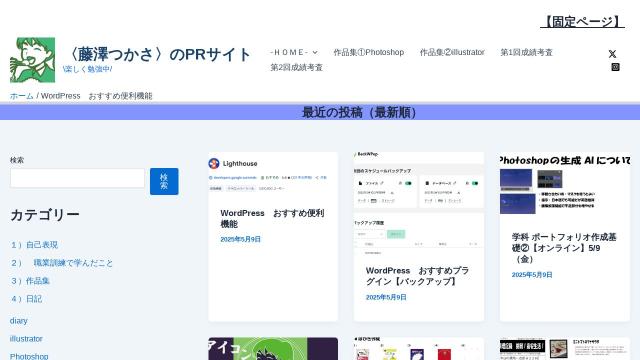Click the green cartoon site logo
This screenshot has width=640, height=360.
click(x=33, y=60)
